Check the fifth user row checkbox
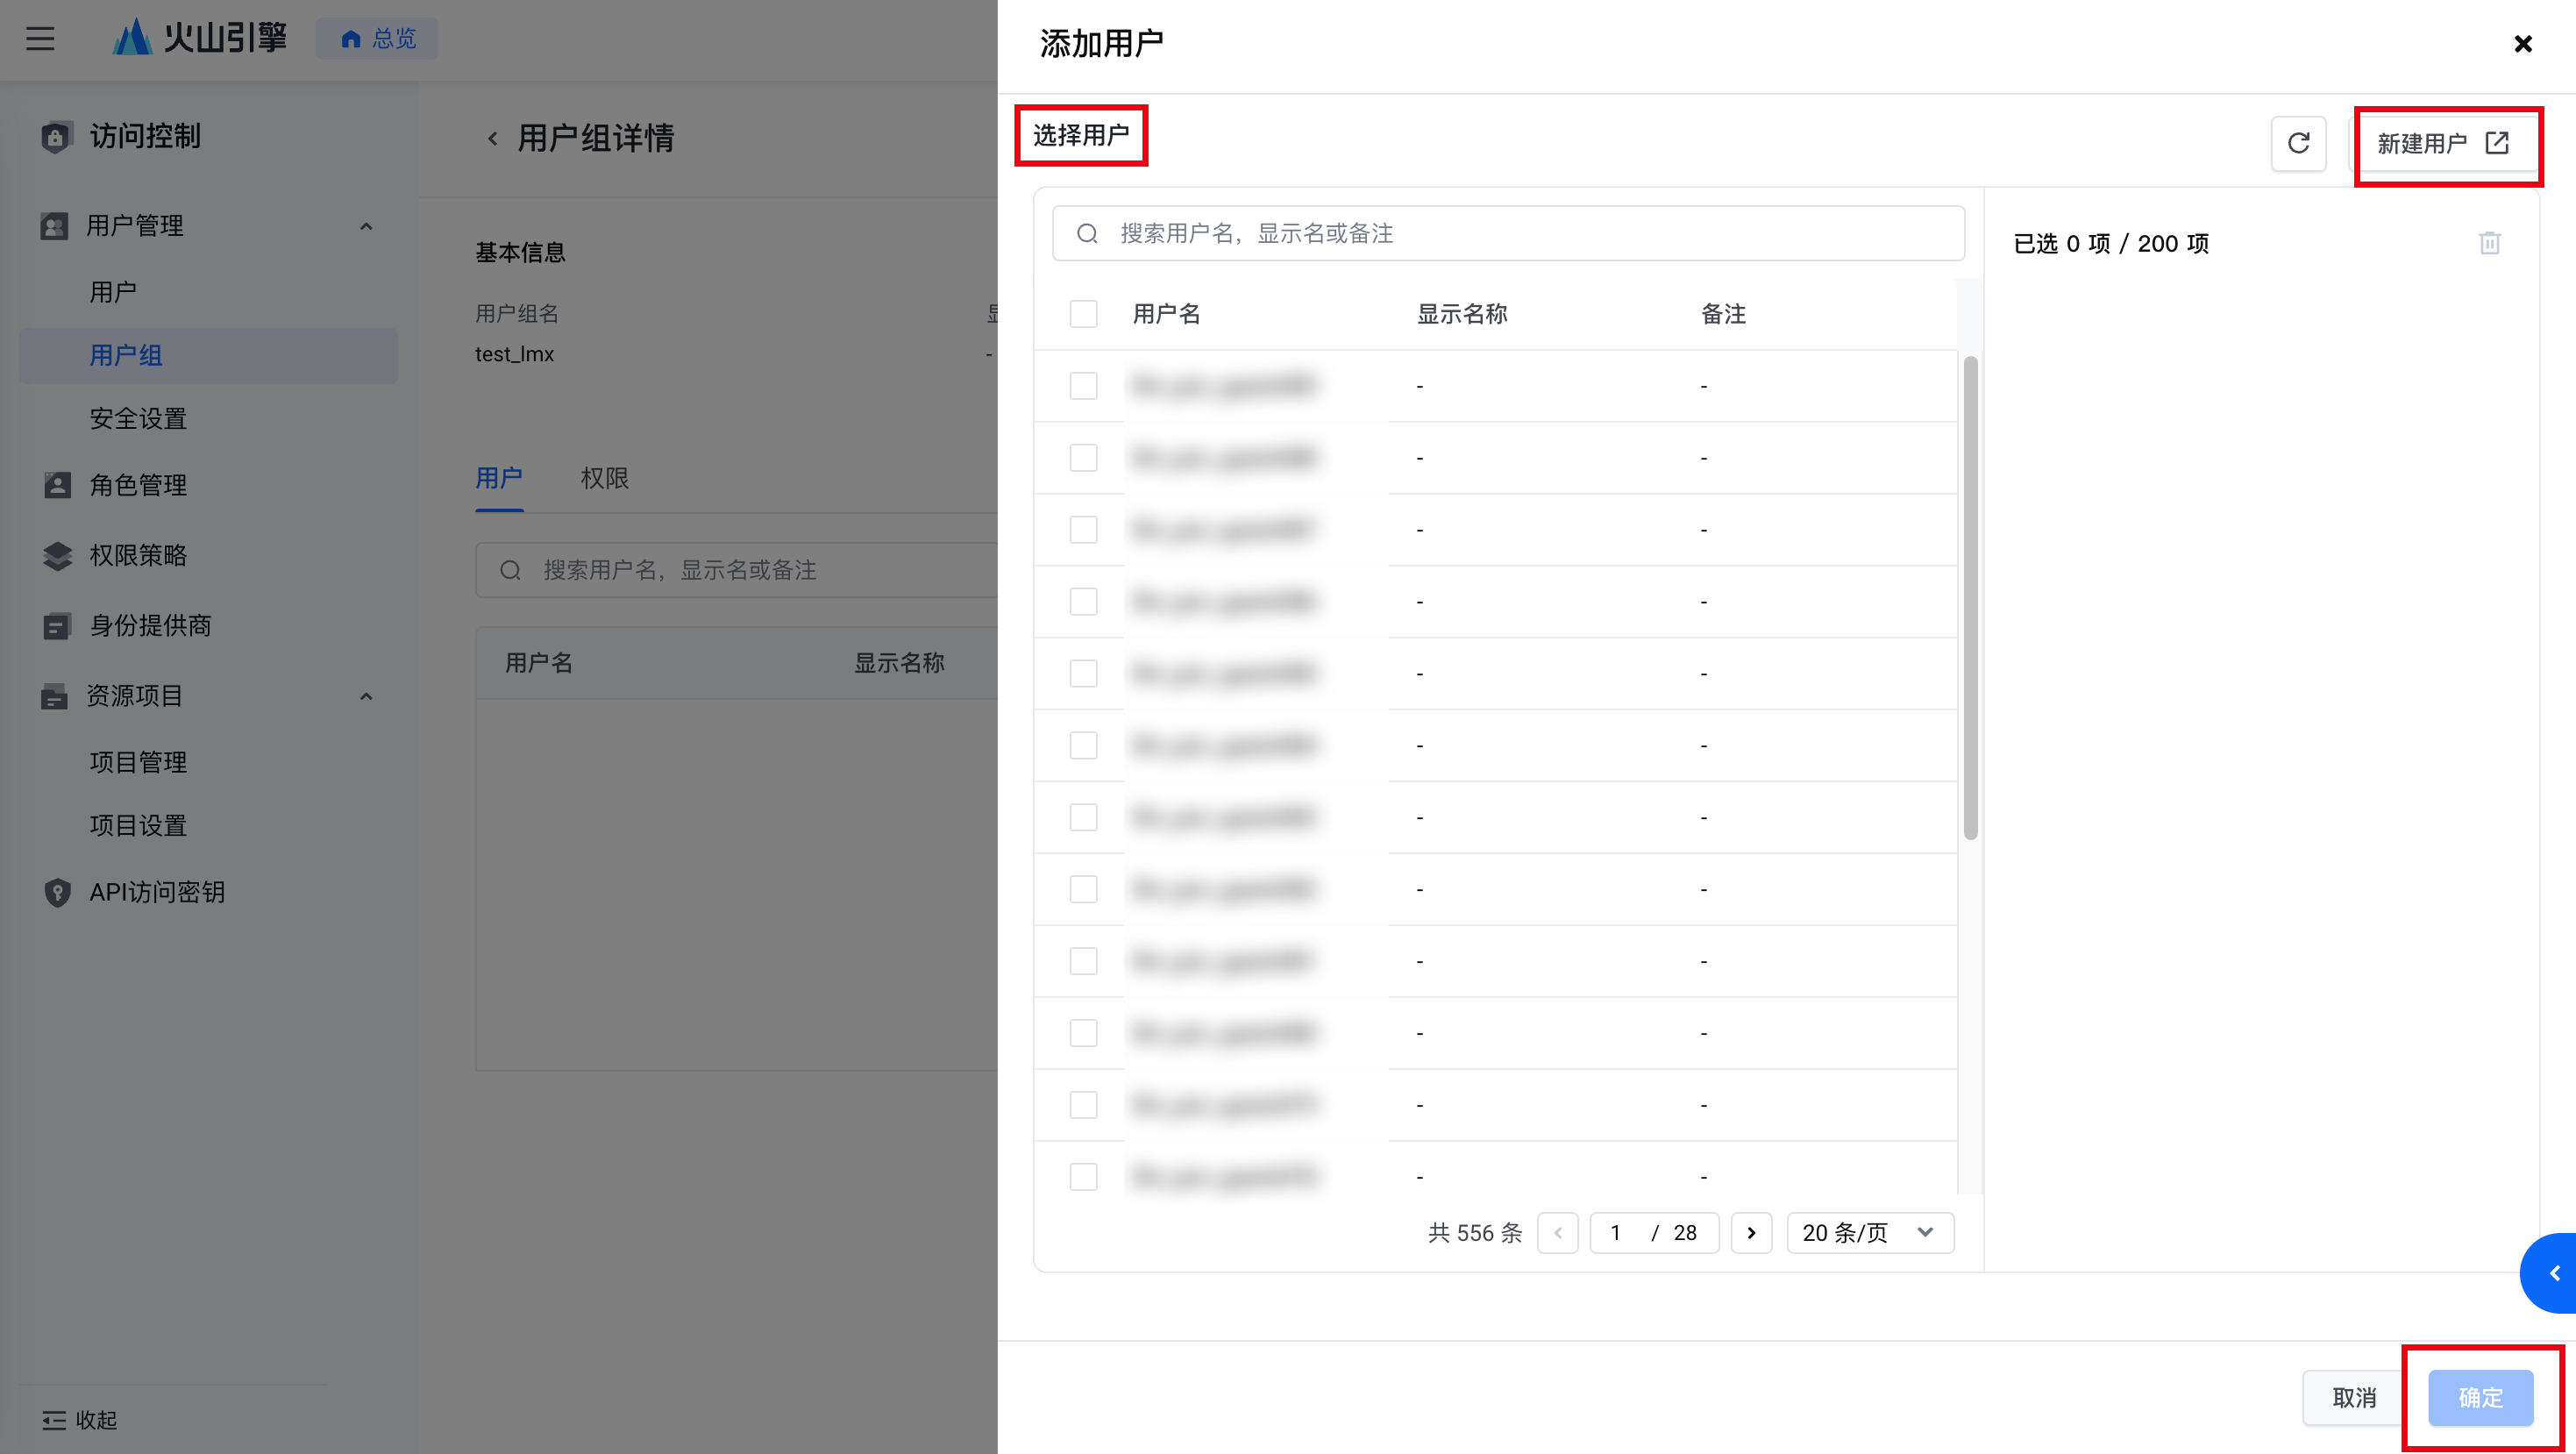Viewport: 2576px width, 1454px height. (1083, 674)
